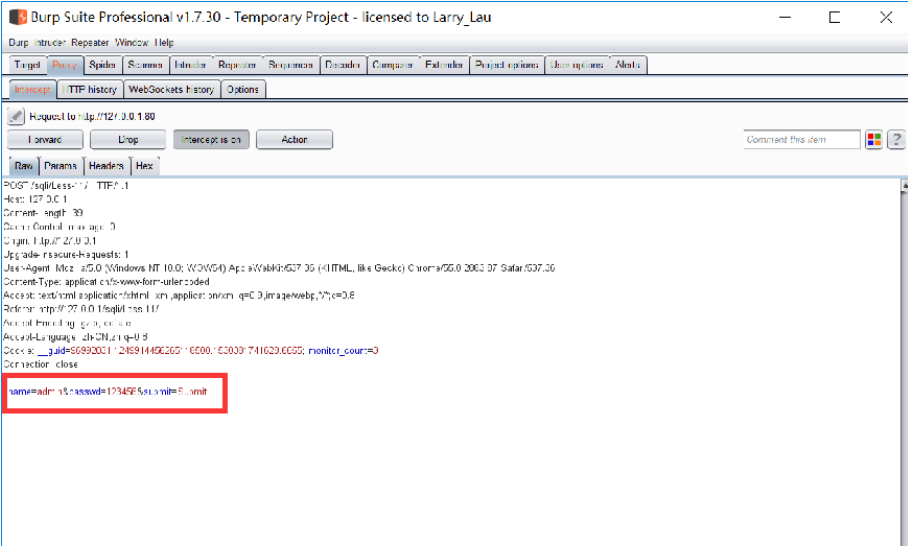Switch to the Project options tab
The image size is (908, 546).
point(507,65)
